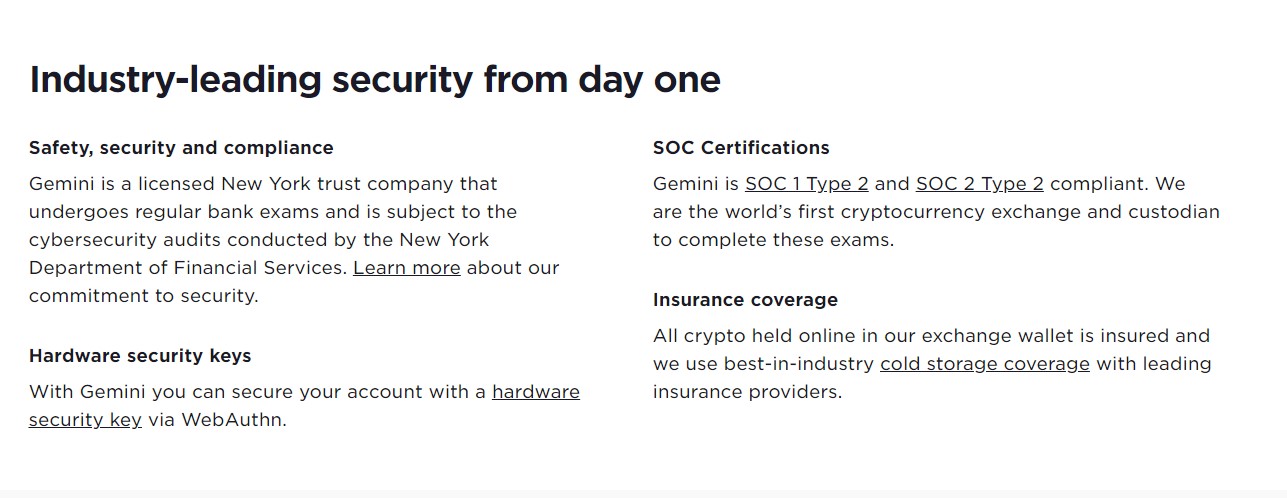Image resolution: width=1287 pixels, height=498 pixels.
Task: Open the Learn more link
Action: (x=407, y=268)
